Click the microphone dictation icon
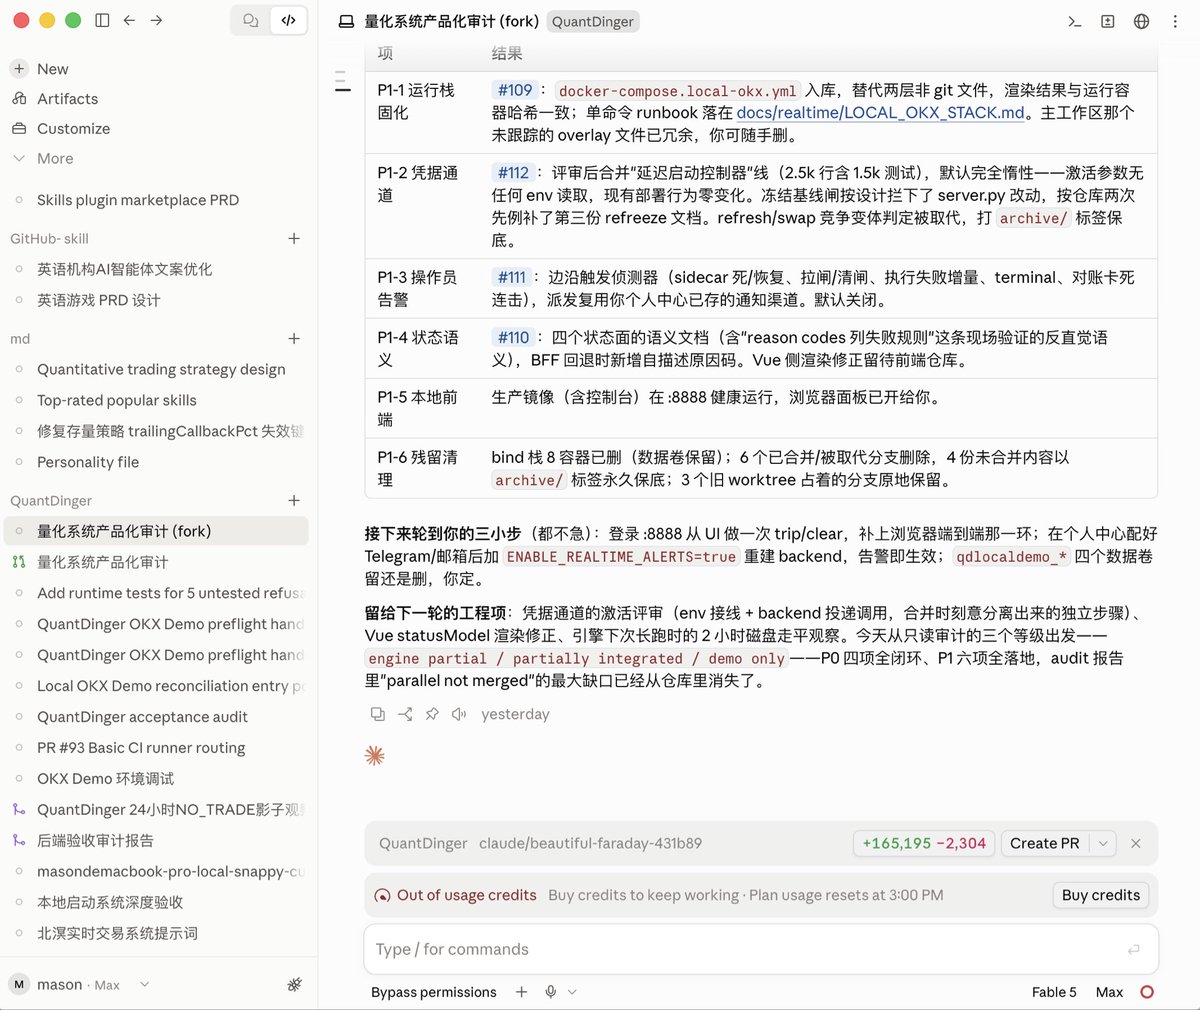This screenshot has height=1010, width=1200. [x=551, y=992]
